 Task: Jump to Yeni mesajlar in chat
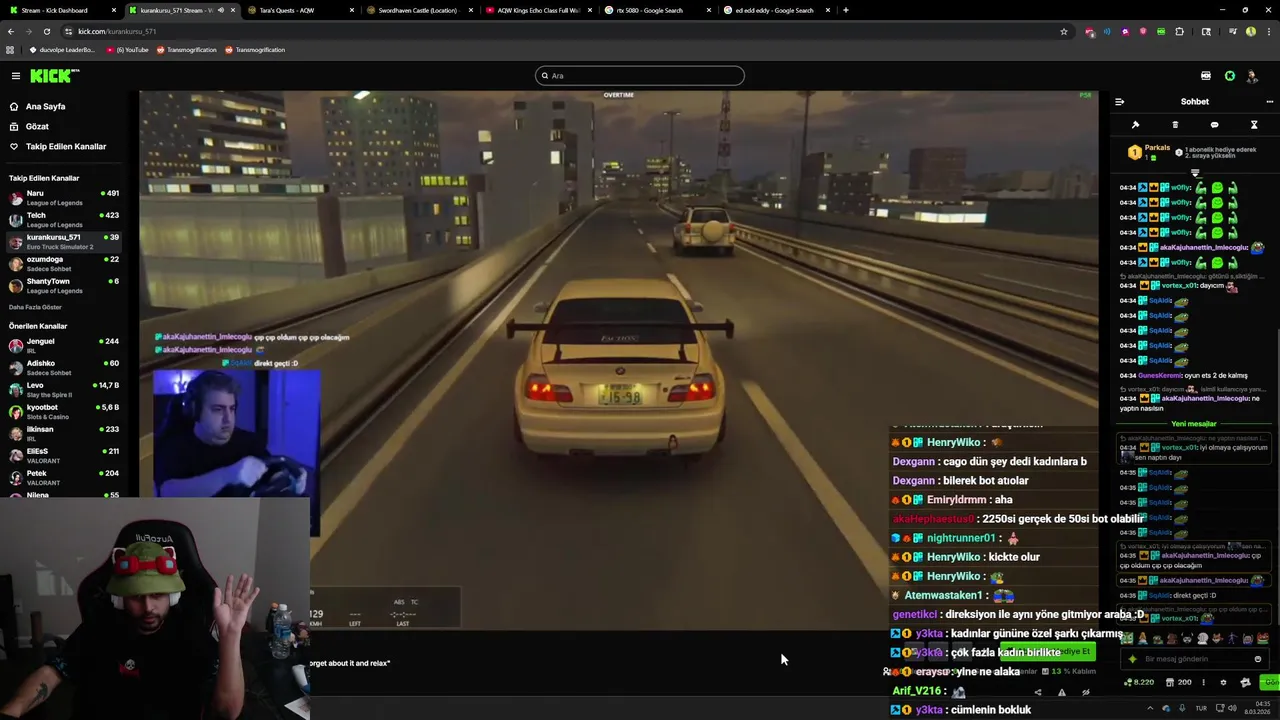(1194, 424)
